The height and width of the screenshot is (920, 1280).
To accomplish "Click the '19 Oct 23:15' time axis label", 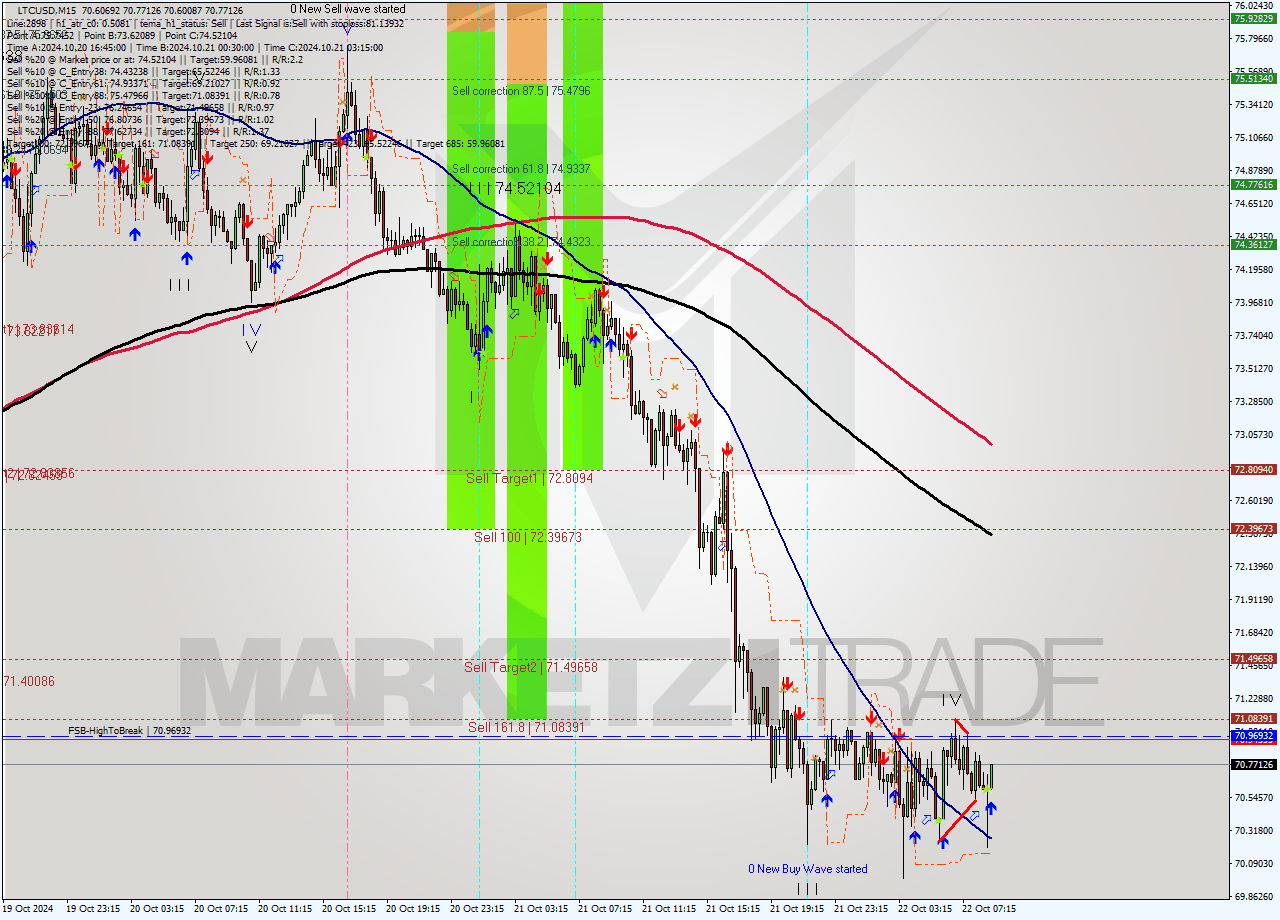I will (93, 909).
